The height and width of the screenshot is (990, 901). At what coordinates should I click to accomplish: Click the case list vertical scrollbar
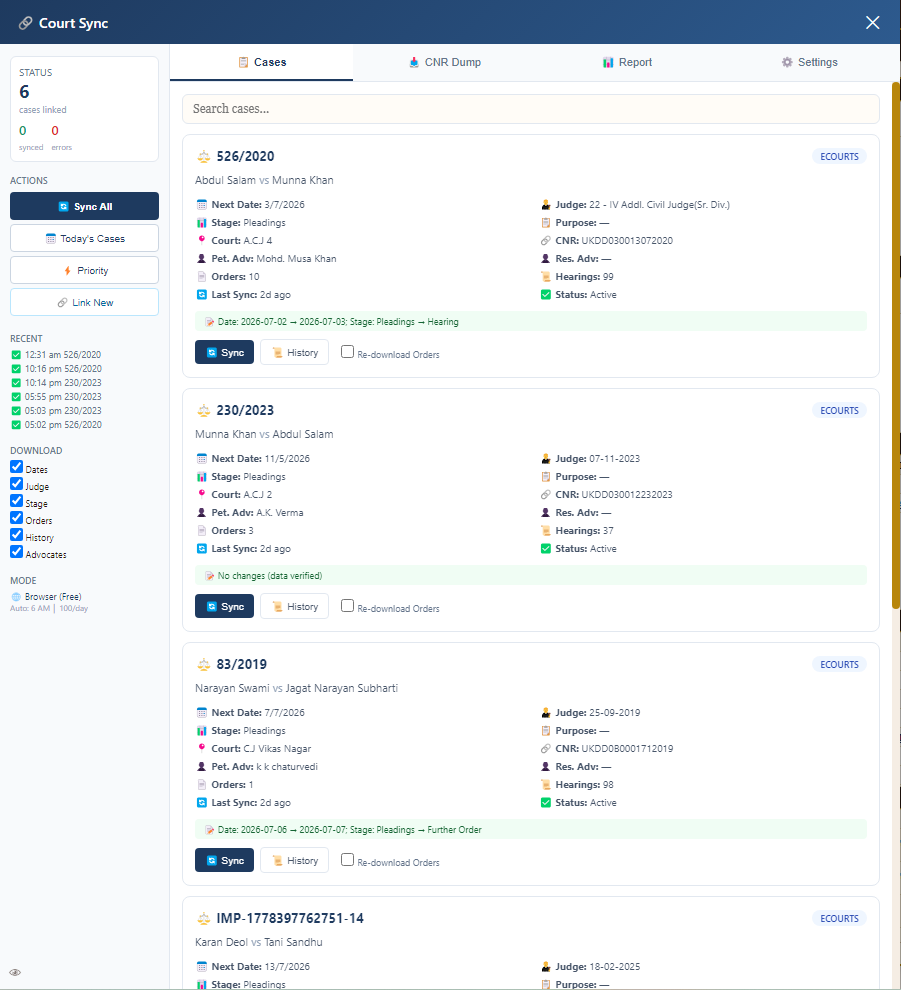pos(896,345)
